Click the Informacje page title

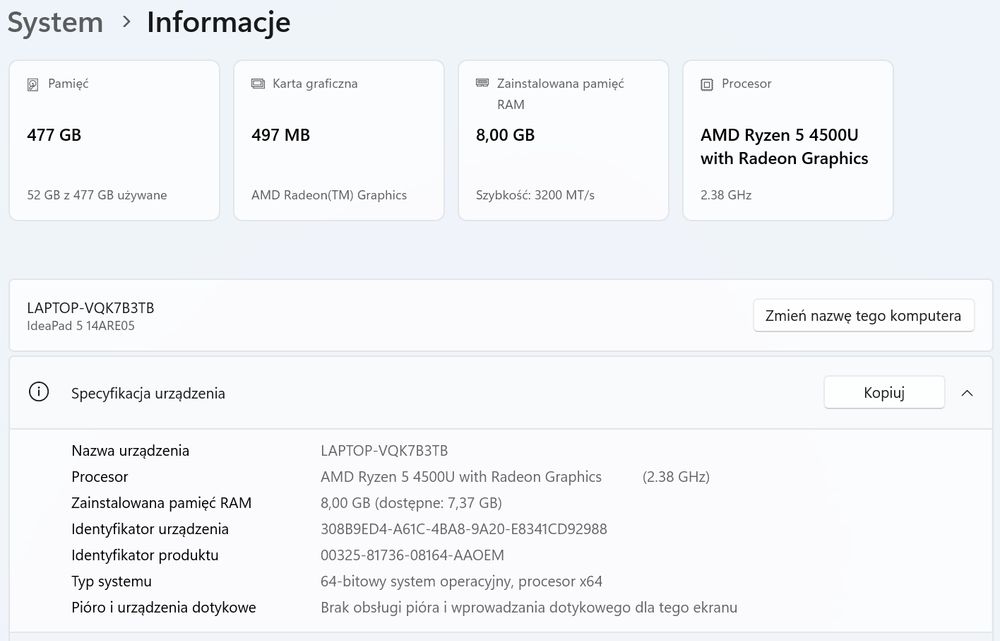coord(218,22)
